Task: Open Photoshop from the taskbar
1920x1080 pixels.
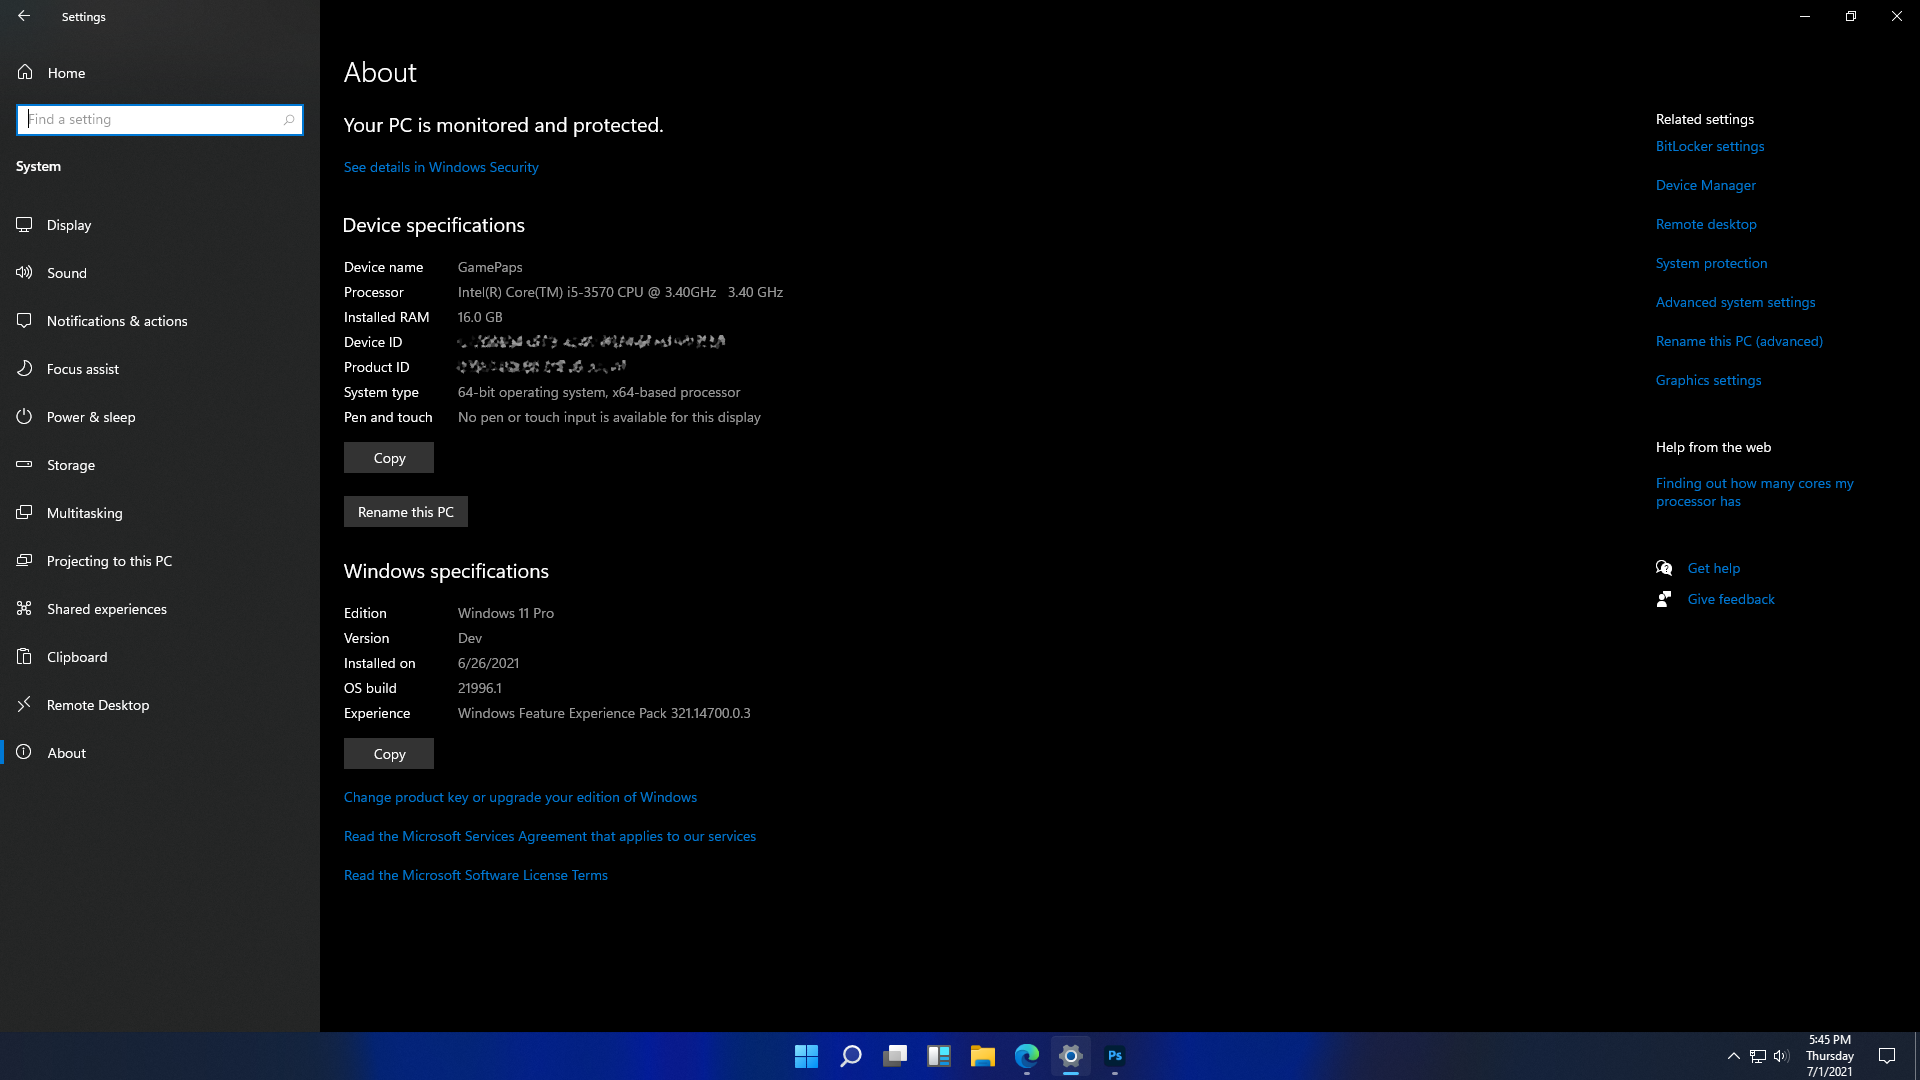Action: [1114, 1055]
